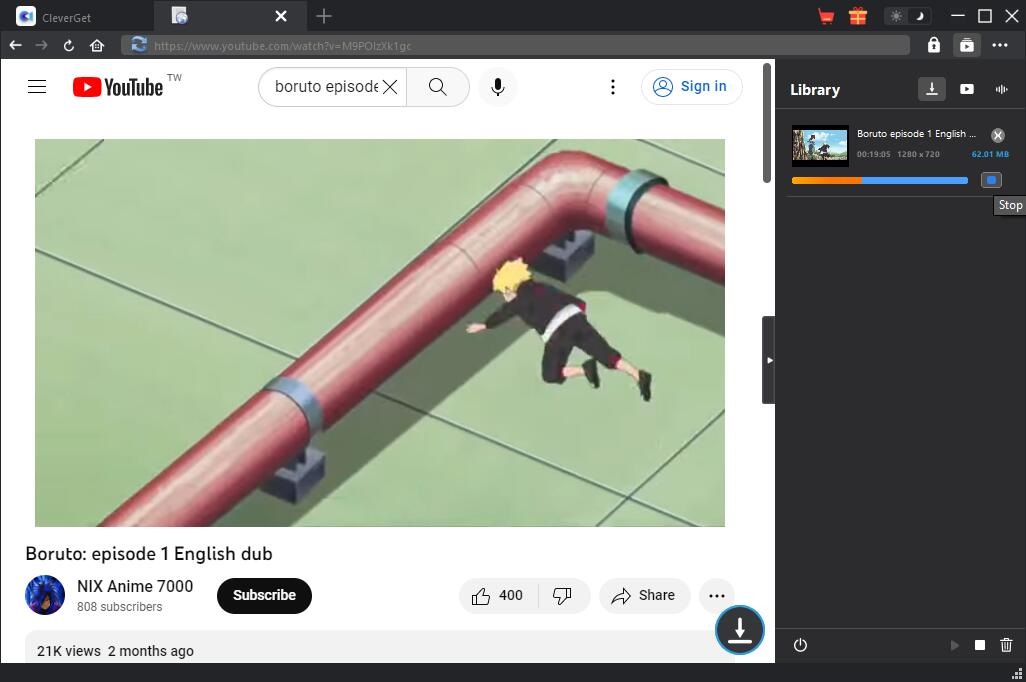Click the browser home icon
Viewport: 1026px width, 682px height.
pos(97,45)
